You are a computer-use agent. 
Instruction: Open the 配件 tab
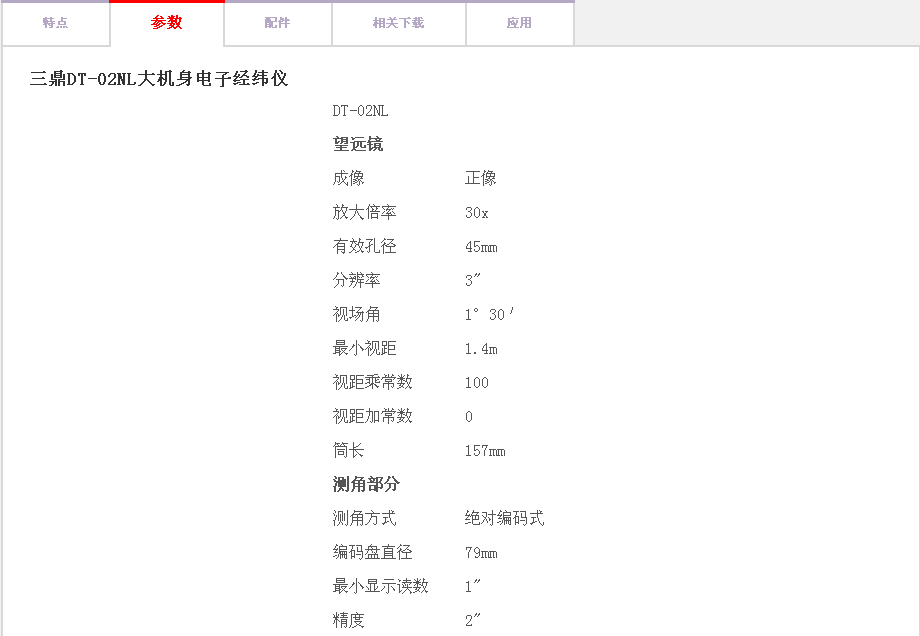click(x=277, y=23)
